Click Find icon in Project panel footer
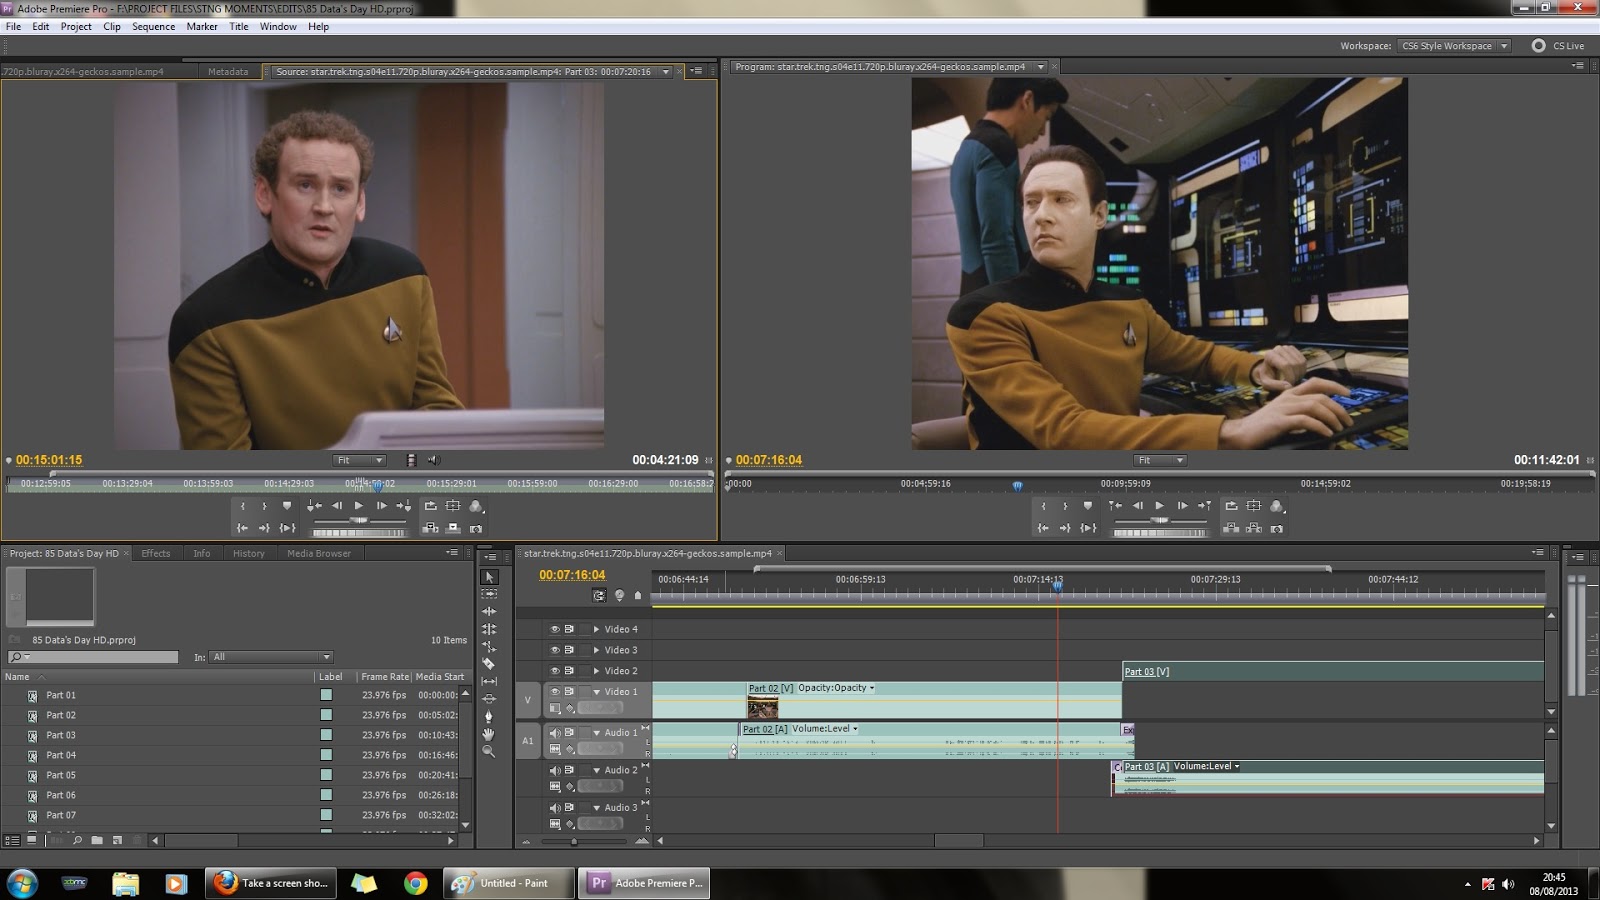 77,840
